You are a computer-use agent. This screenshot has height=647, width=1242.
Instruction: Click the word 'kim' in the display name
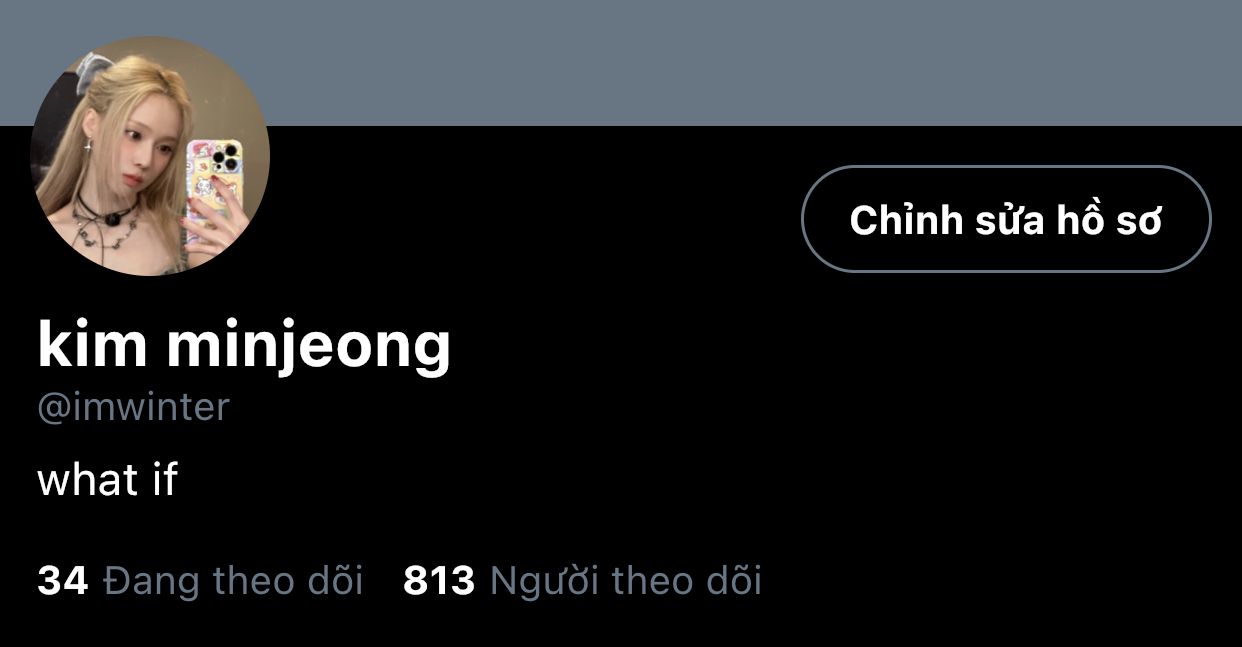(x=93, y=344)
